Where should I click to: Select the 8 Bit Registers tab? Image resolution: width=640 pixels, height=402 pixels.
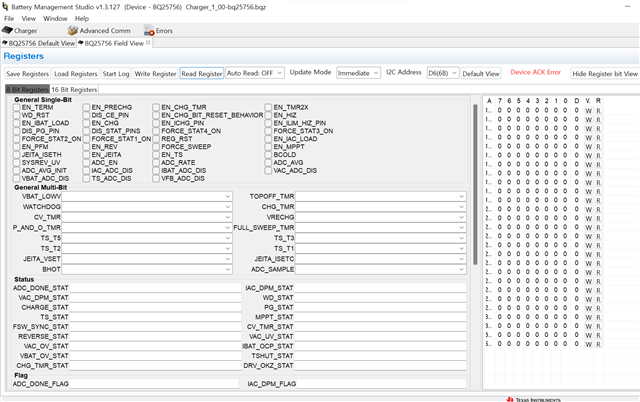point(27,89)
